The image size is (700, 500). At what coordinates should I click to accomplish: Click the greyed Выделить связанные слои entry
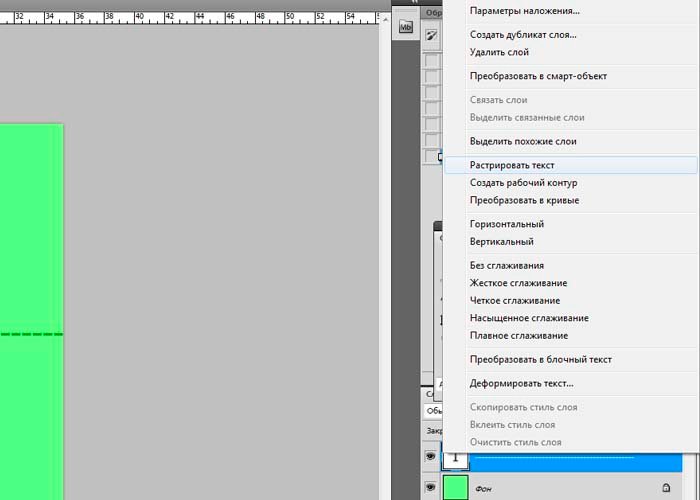[527, 117]
